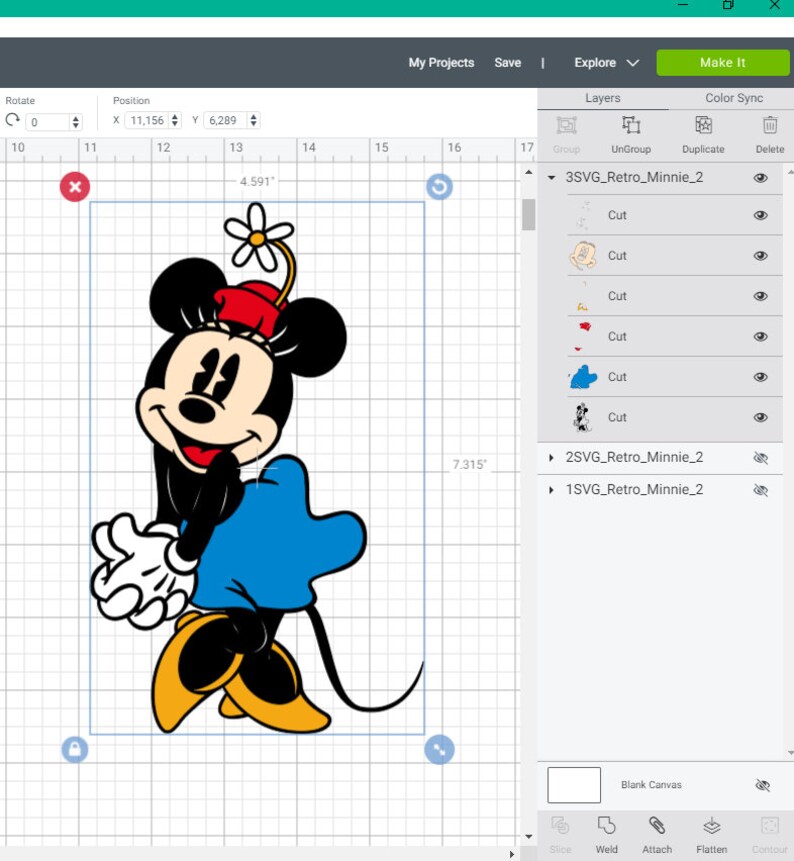The width and height of the screenshot is (794, 861).
Task: Select the 1SVG_Retro_Minnie_2 layer name
Action: click(634, 489)
